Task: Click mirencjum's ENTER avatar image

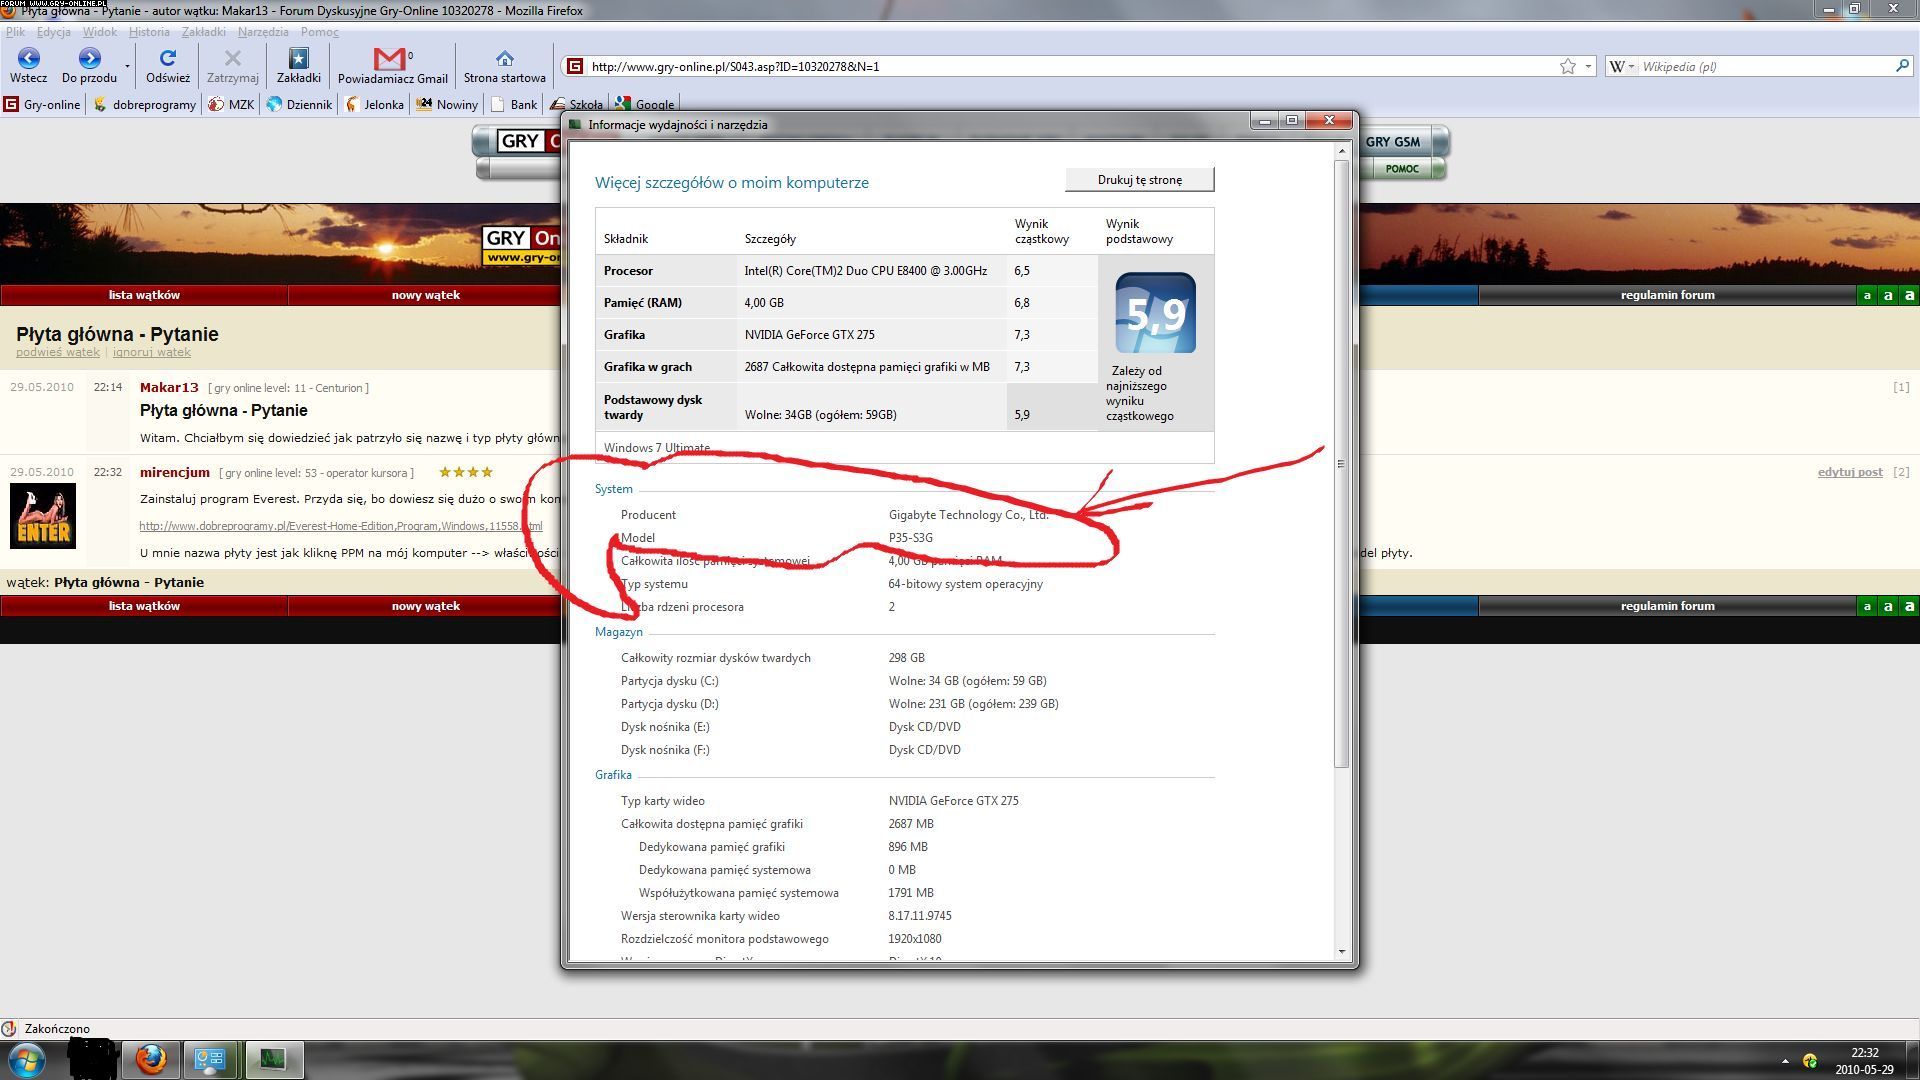Action: pyautogui.click(x=43, y=516)
